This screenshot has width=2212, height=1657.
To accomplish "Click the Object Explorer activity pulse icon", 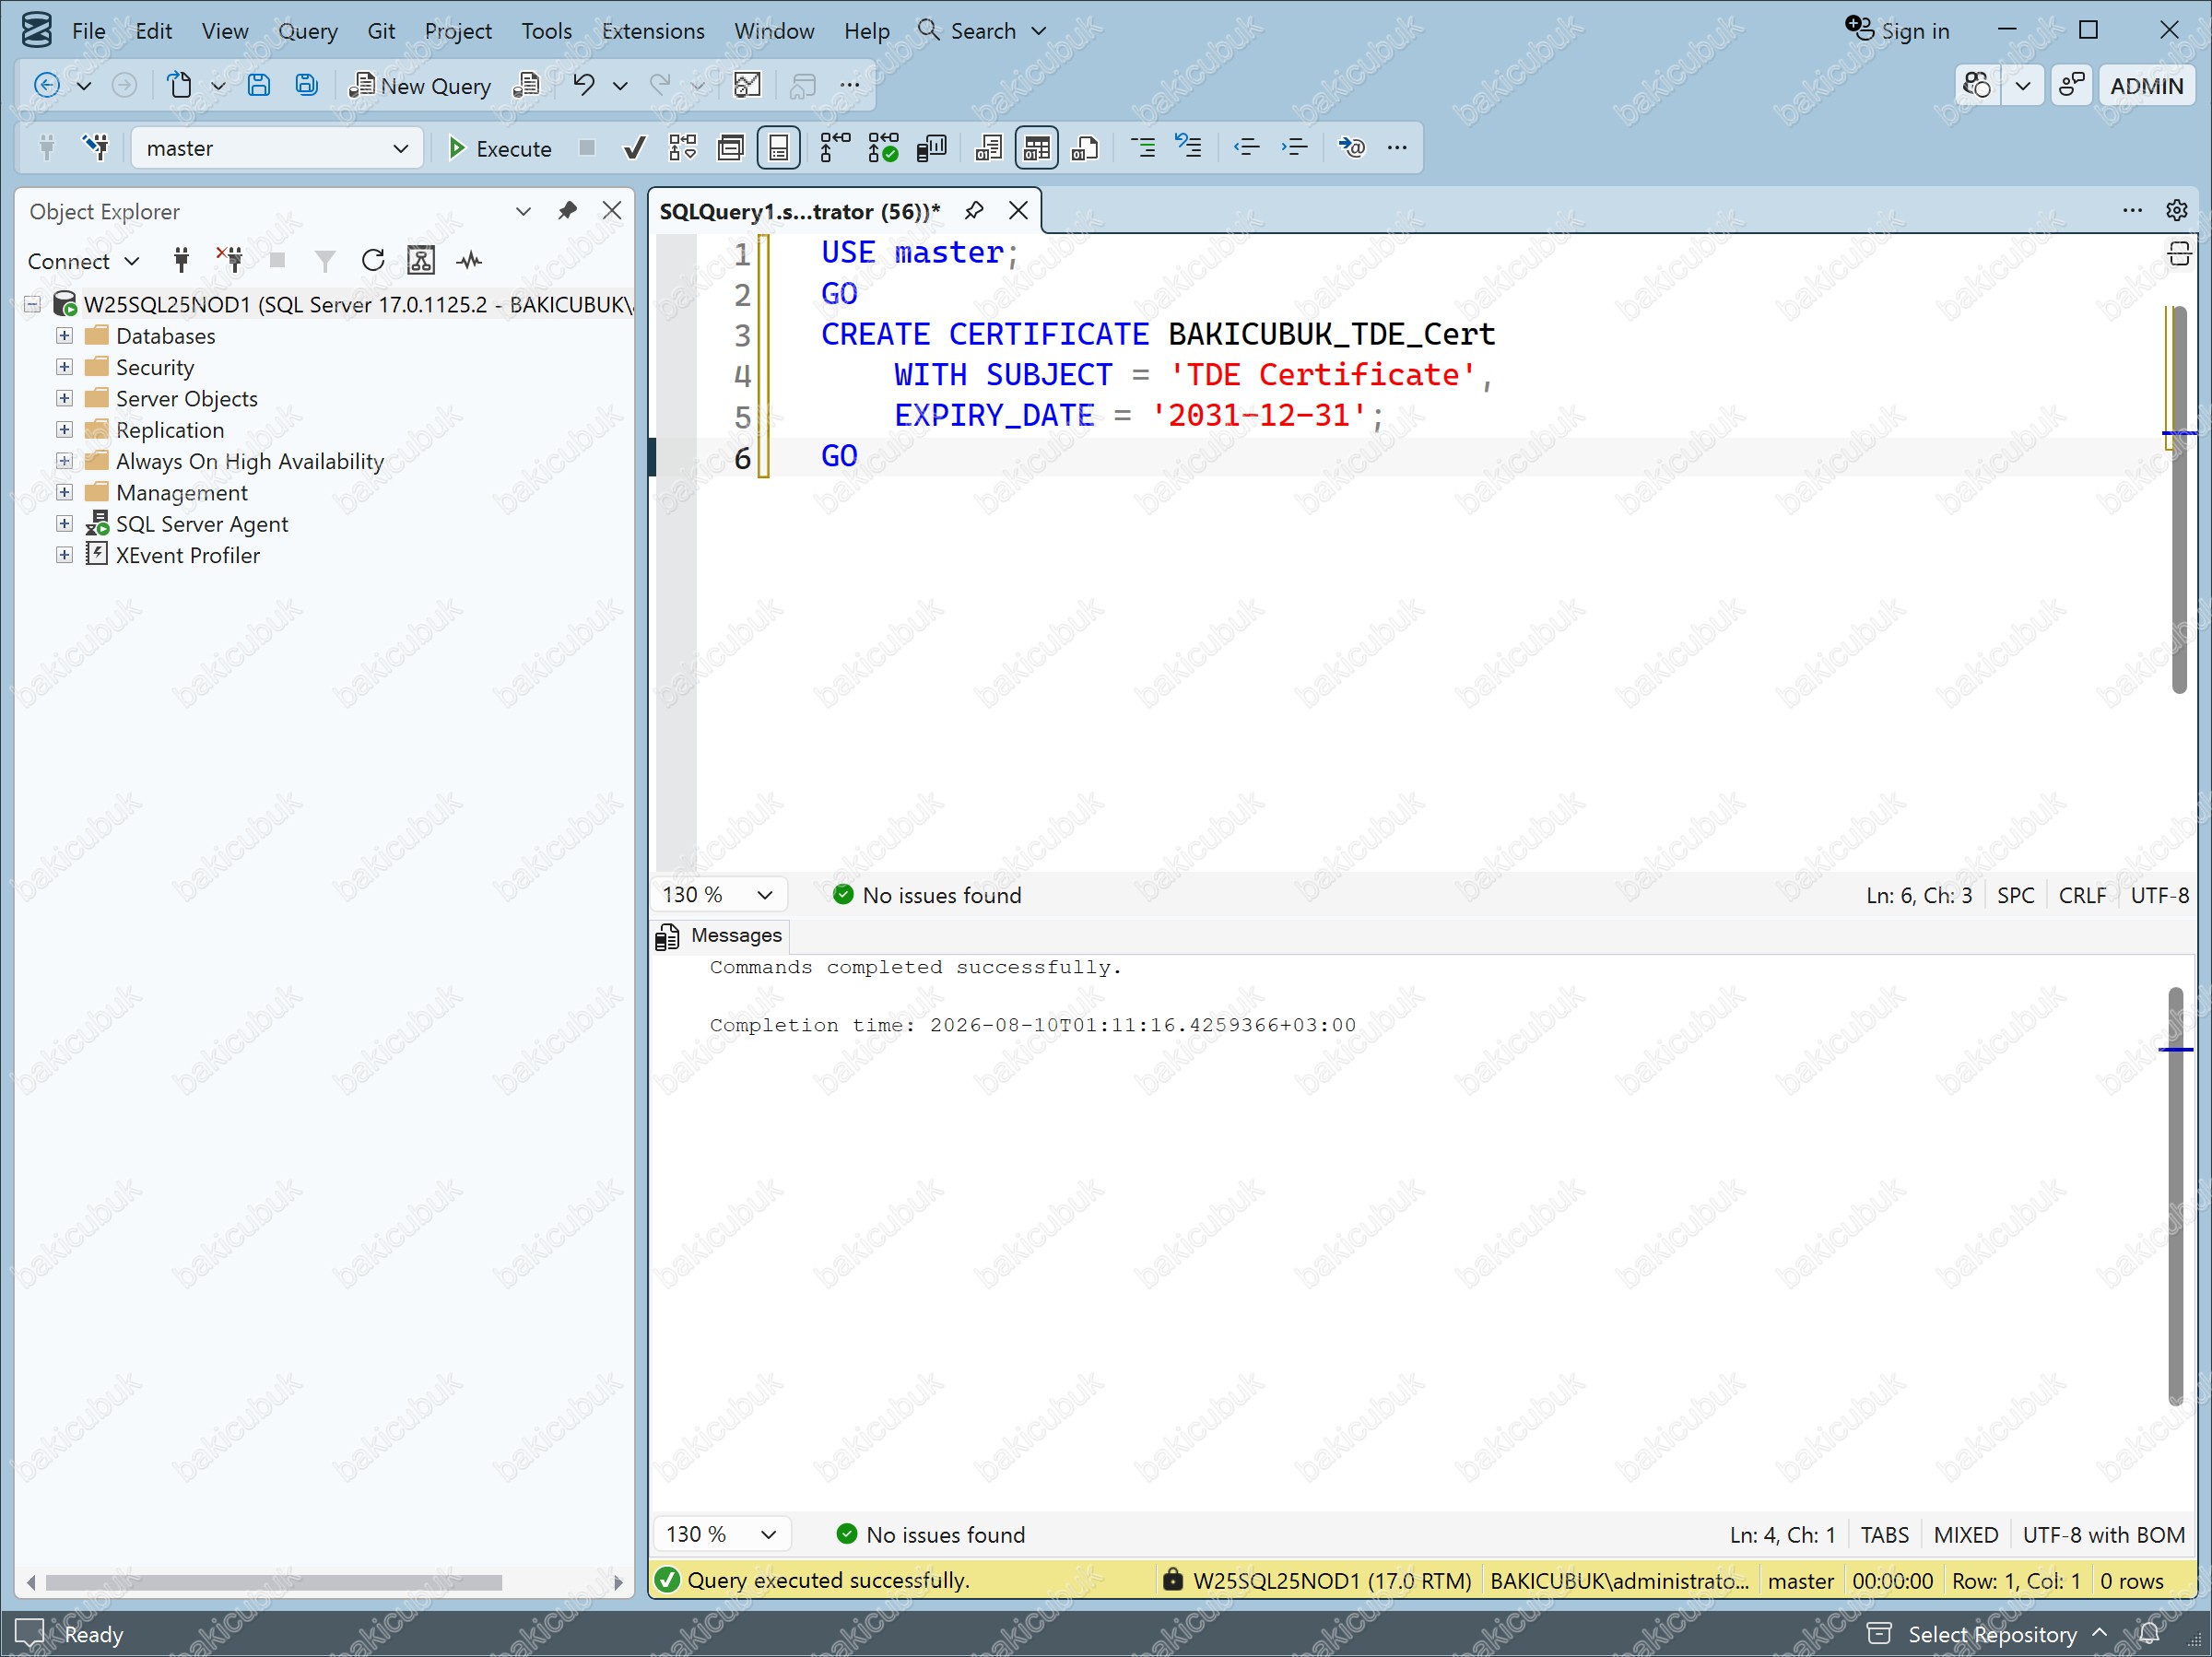I will tap(469, 261).
